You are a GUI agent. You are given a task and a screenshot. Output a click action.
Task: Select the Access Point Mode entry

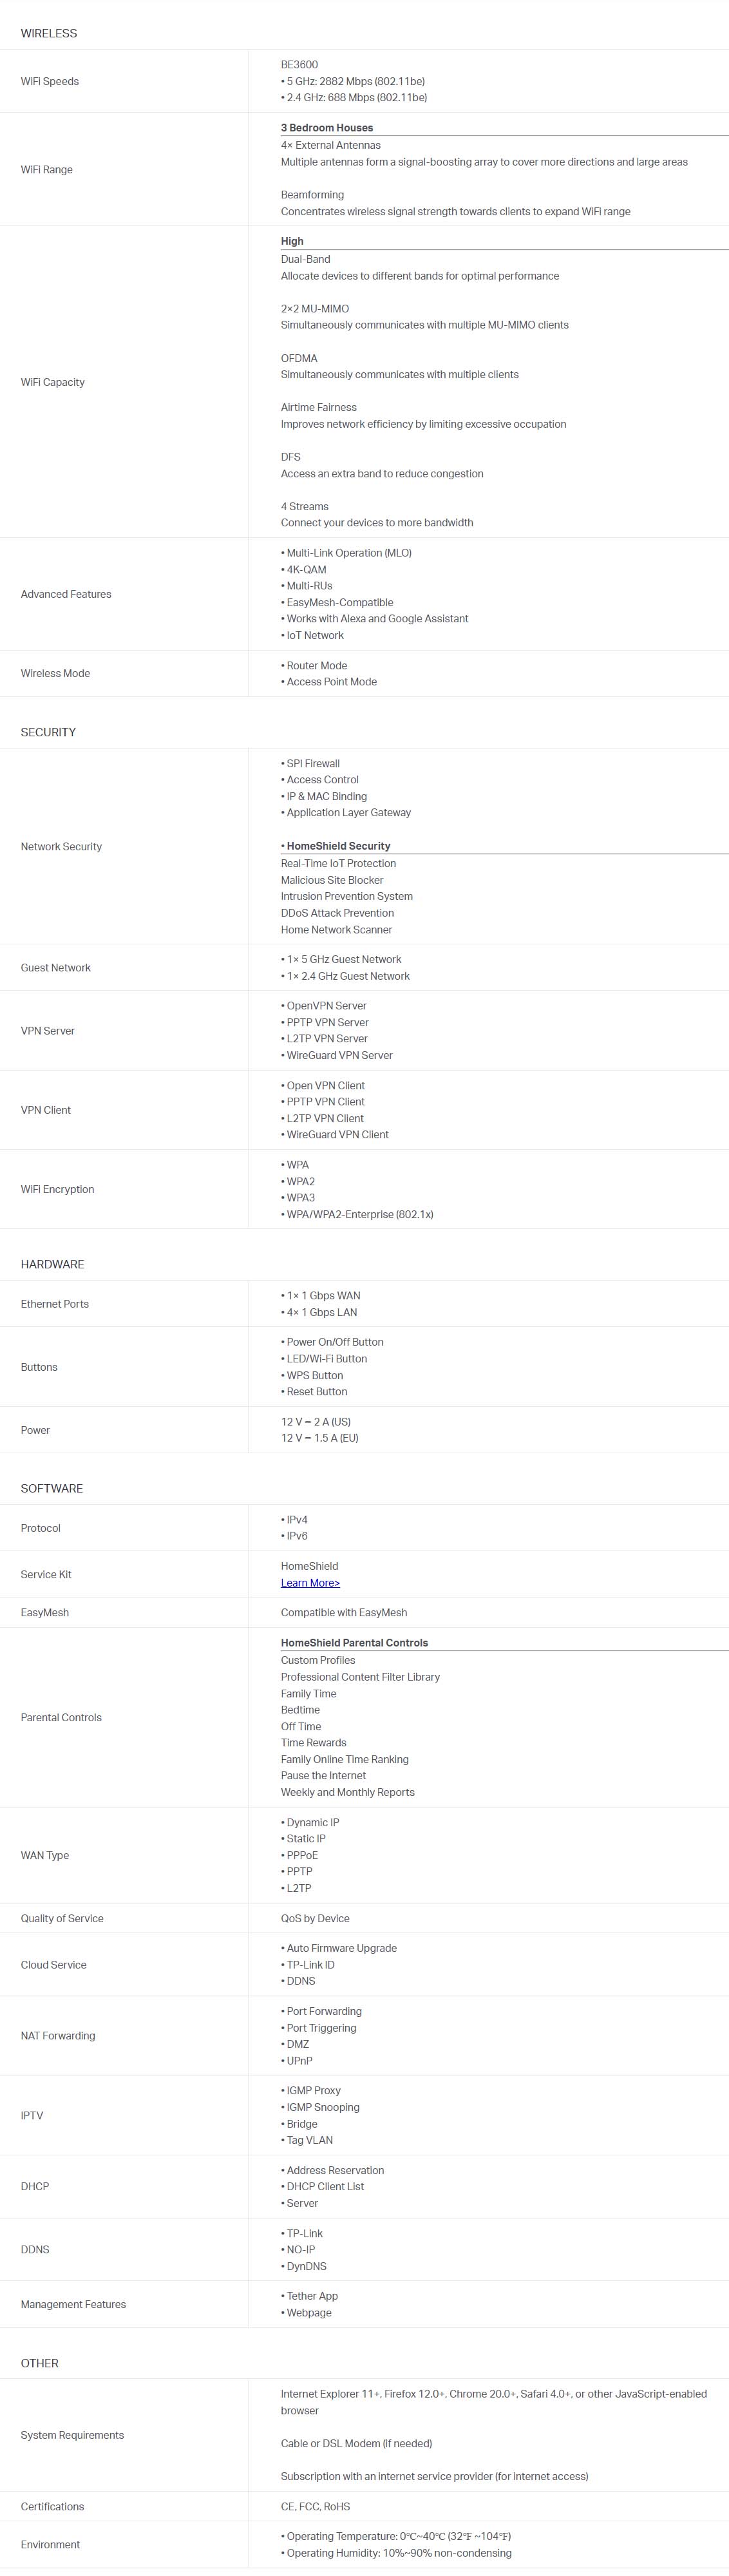[x=332, y=682]
